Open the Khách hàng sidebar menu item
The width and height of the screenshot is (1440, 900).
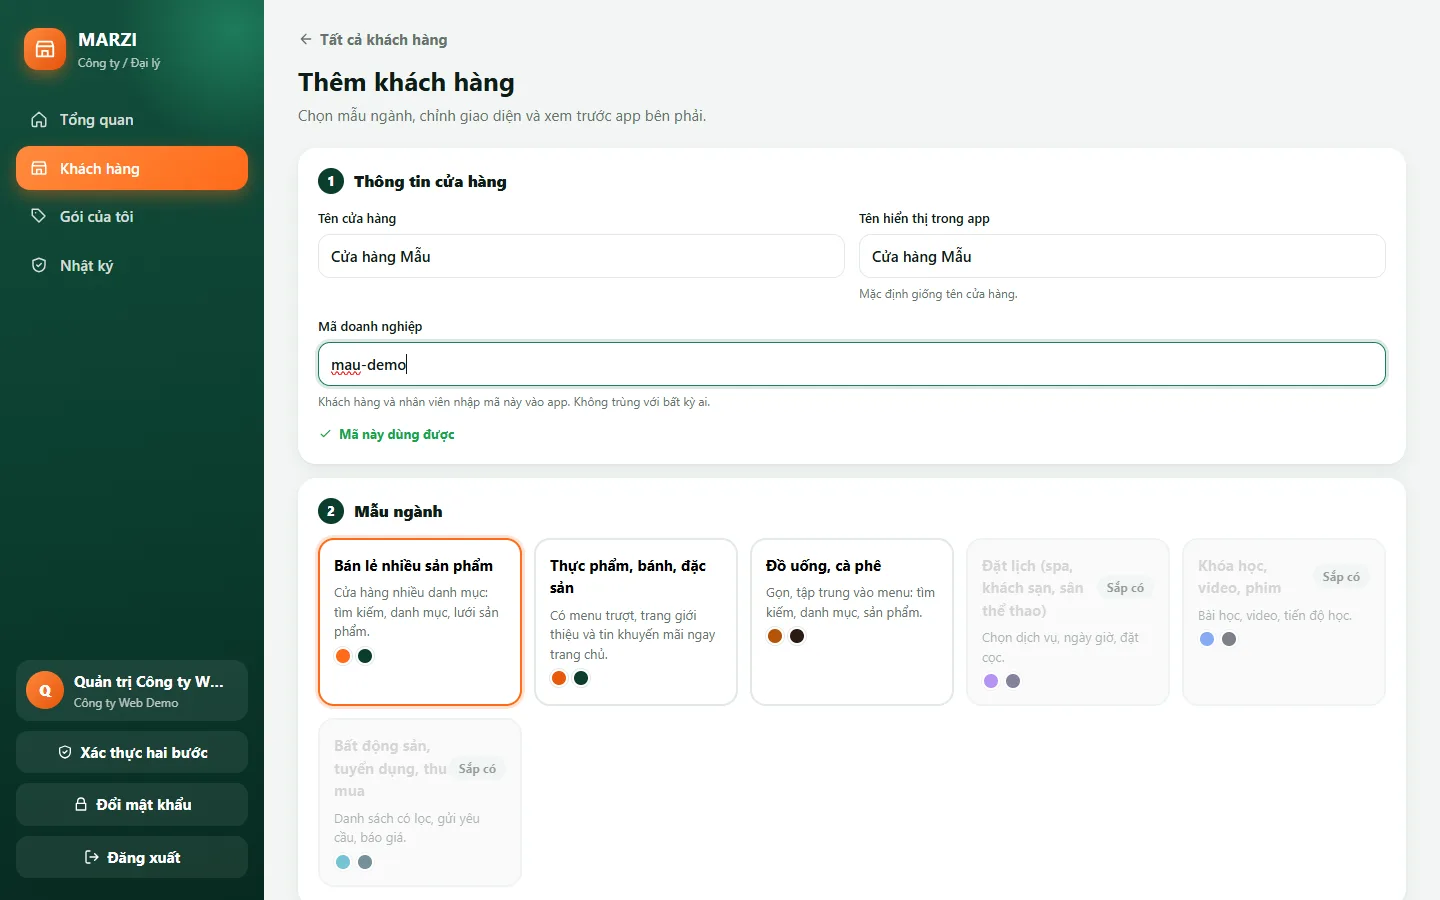coord(132,168)
